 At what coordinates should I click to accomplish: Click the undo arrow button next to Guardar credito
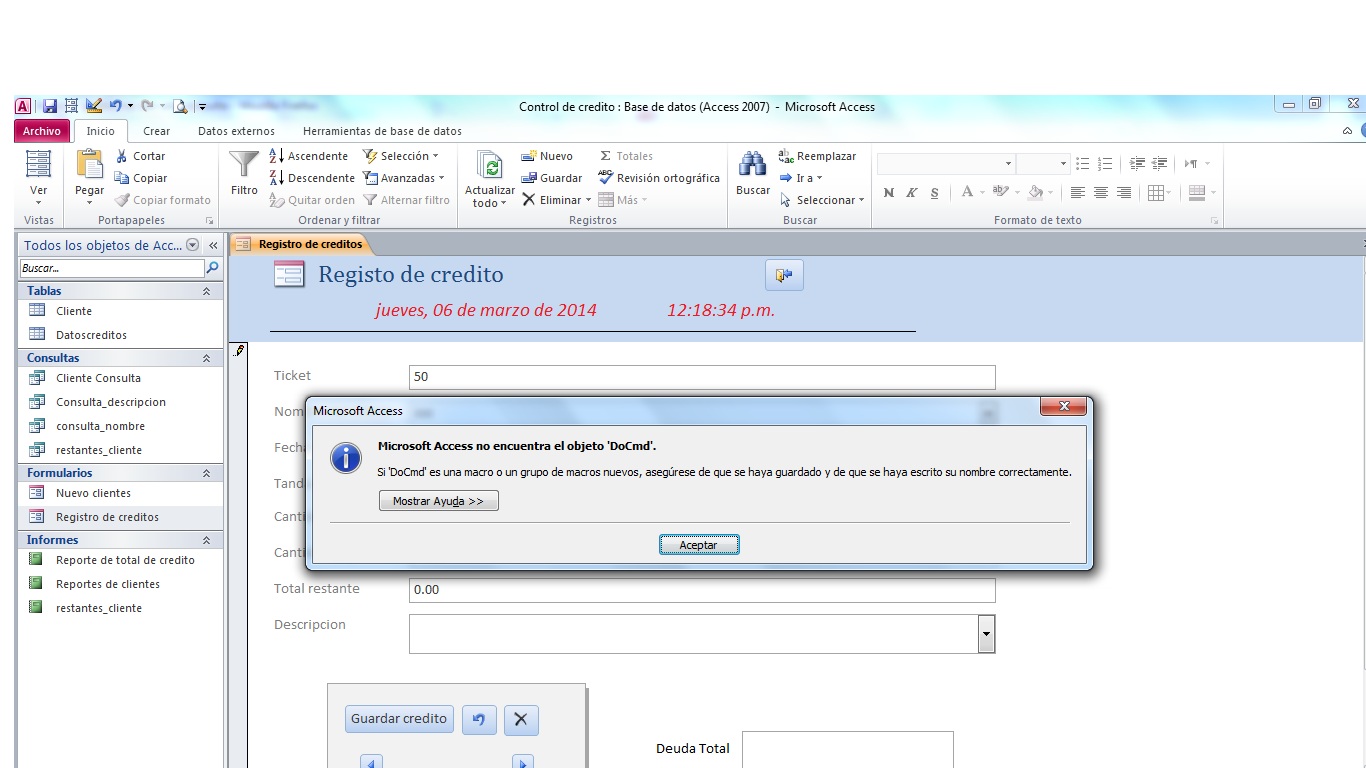click(479, 719)
